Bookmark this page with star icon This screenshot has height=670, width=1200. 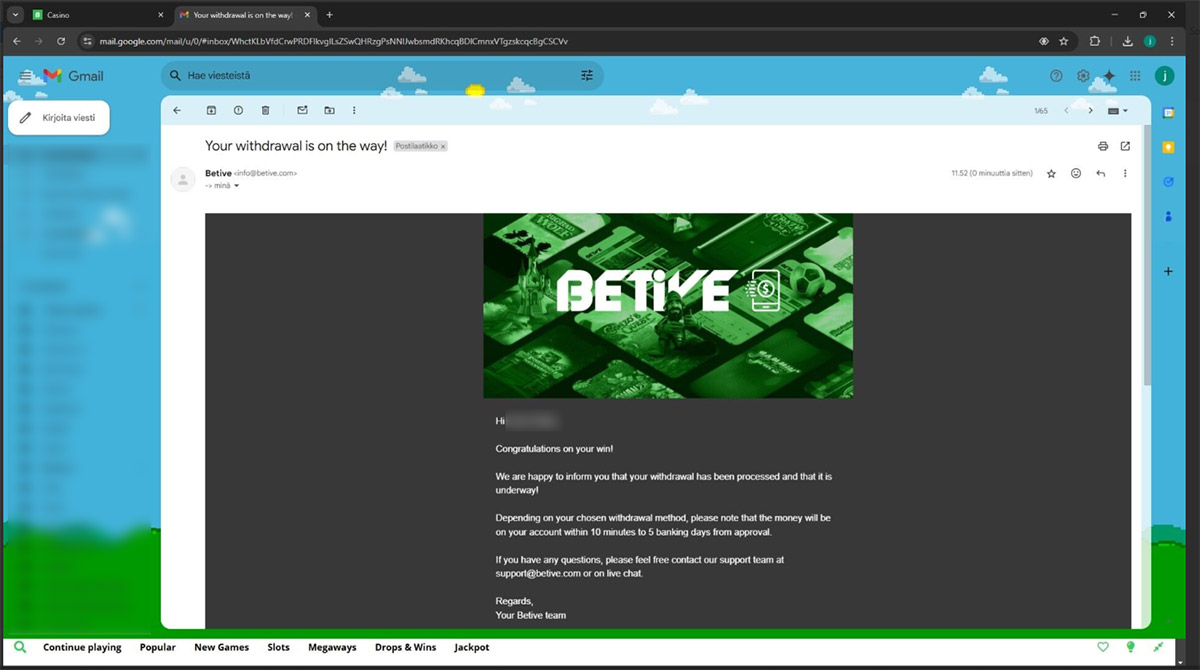(1064, 41)
